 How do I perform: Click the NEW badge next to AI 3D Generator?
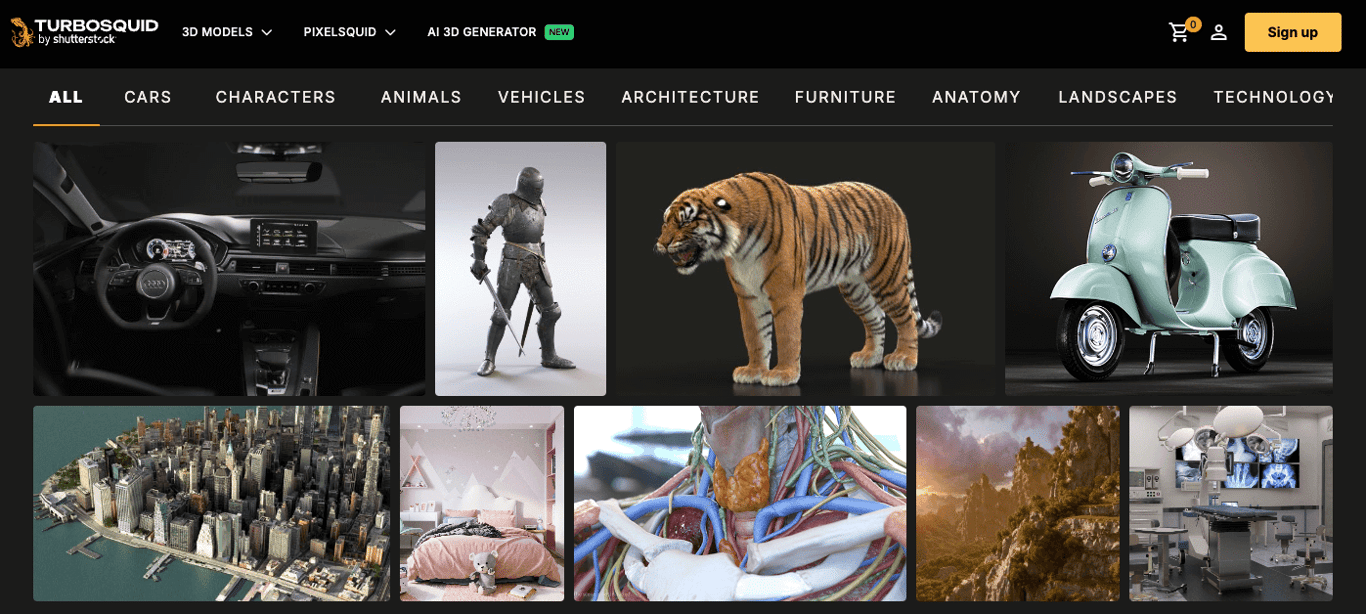pos(559,31)
